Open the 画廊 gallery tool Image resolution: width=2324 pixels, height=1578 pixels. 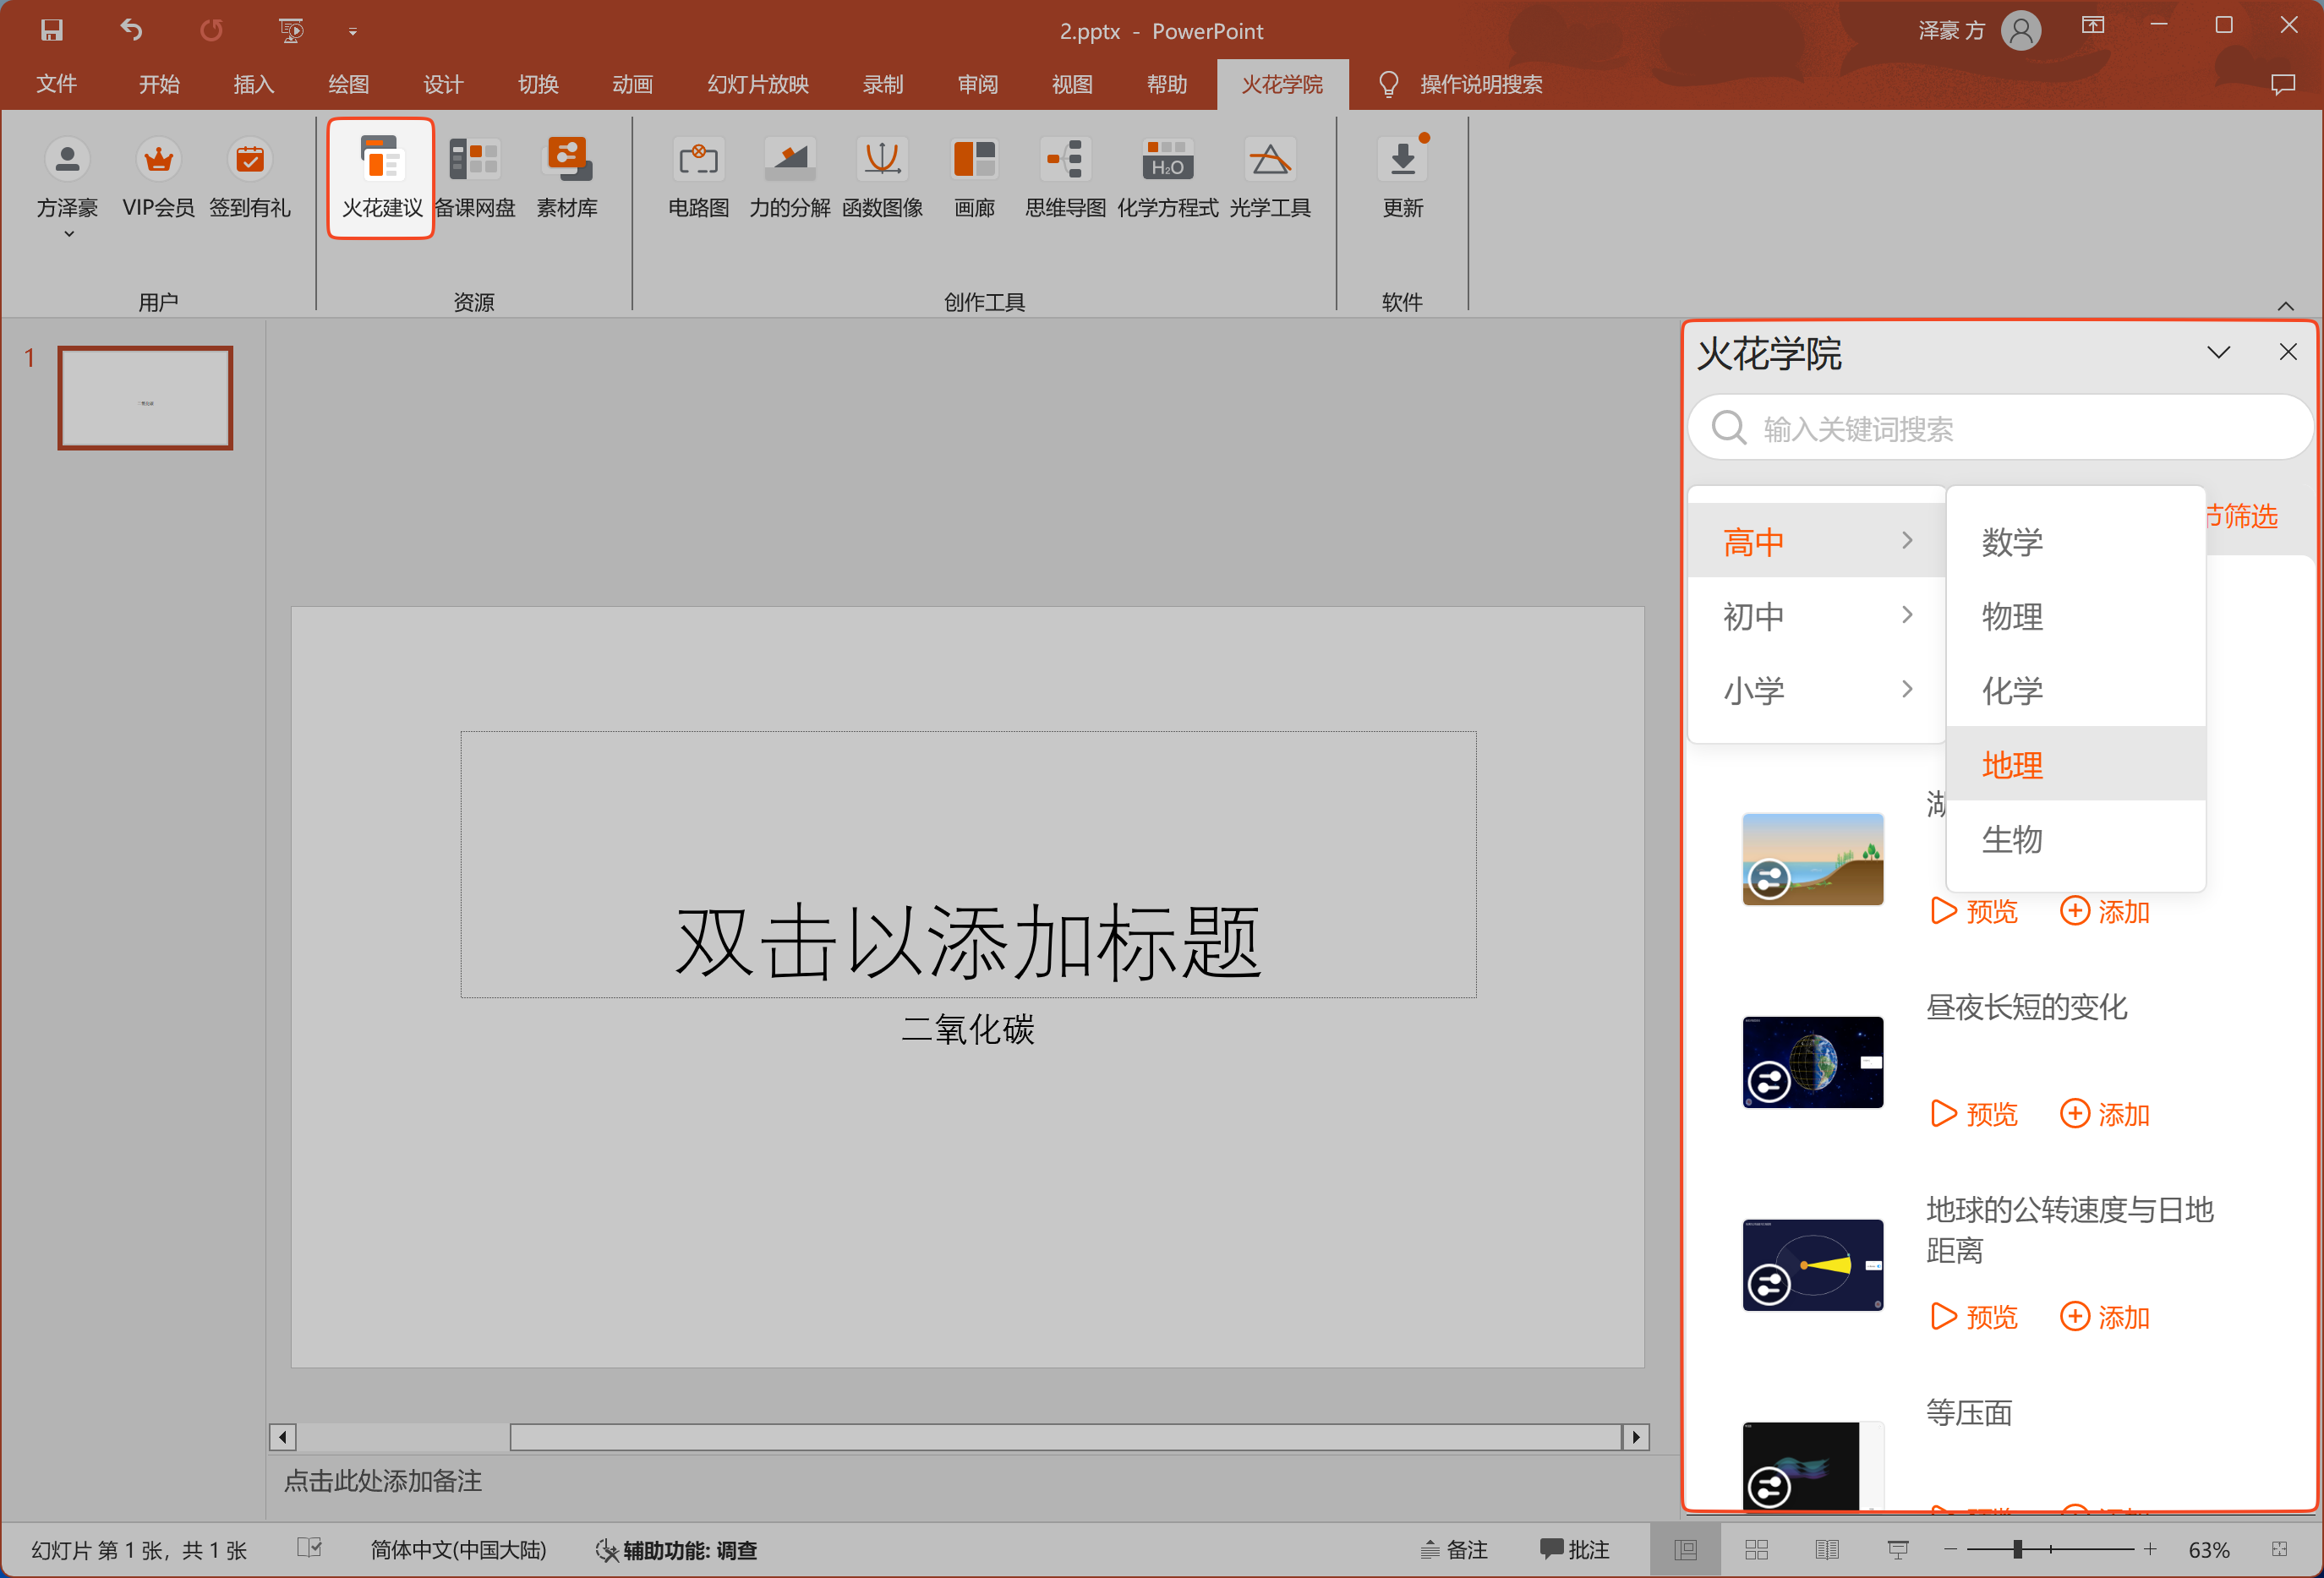tap(974, 178)
